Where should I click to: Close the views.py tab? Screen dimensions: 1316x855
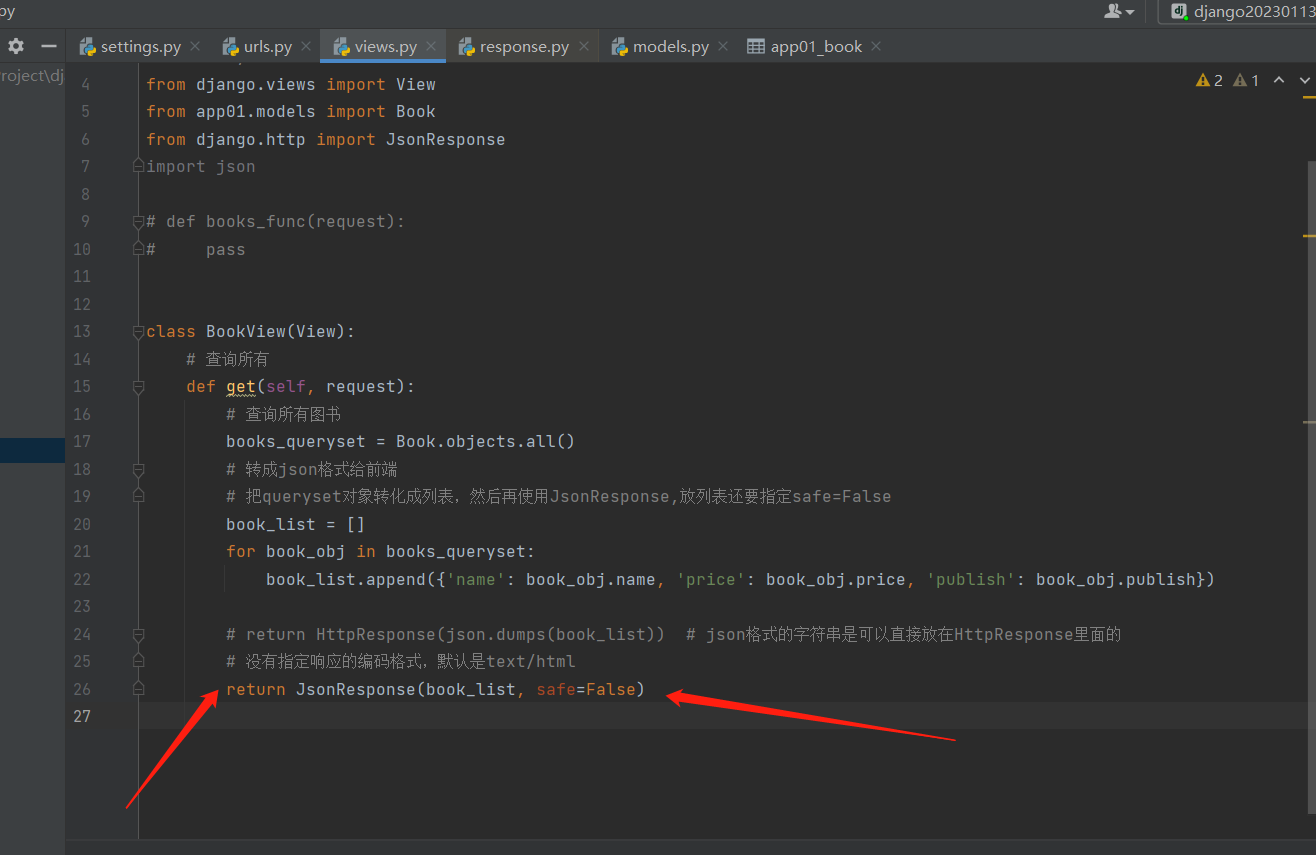coord(431,46)
